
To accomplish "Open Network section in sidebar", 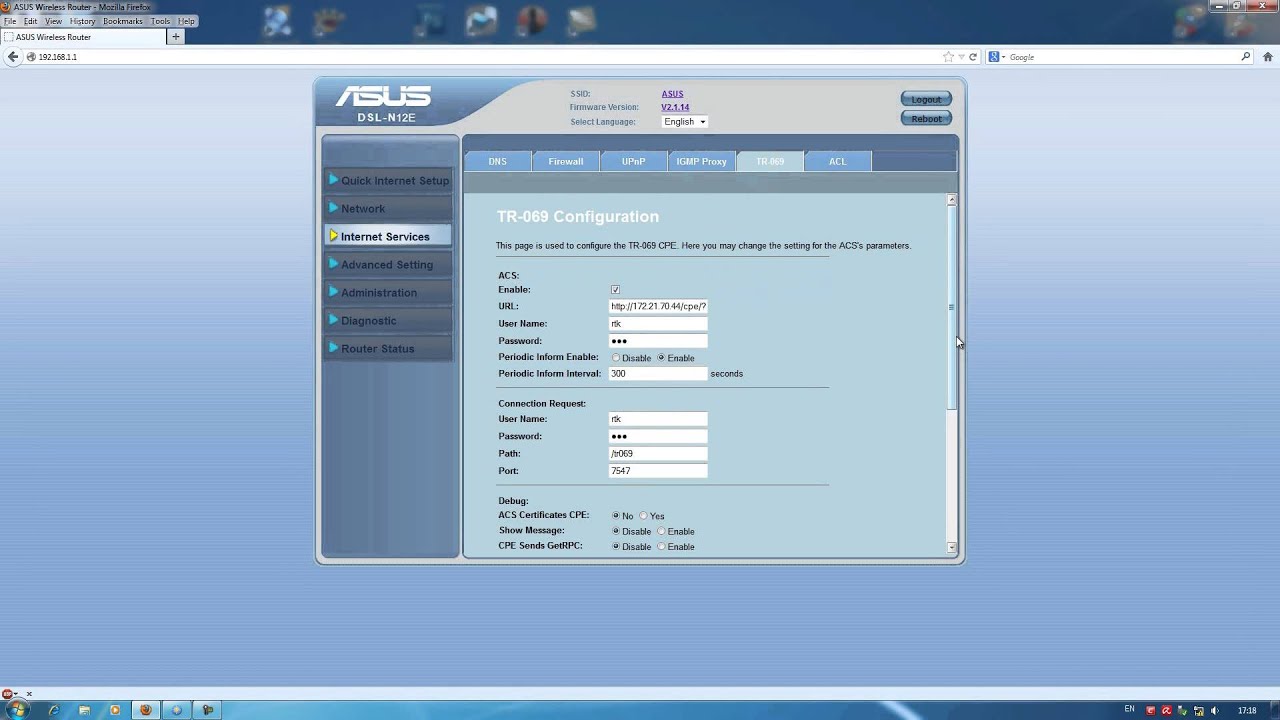I will pyautogui.click(x=388, y=209).
